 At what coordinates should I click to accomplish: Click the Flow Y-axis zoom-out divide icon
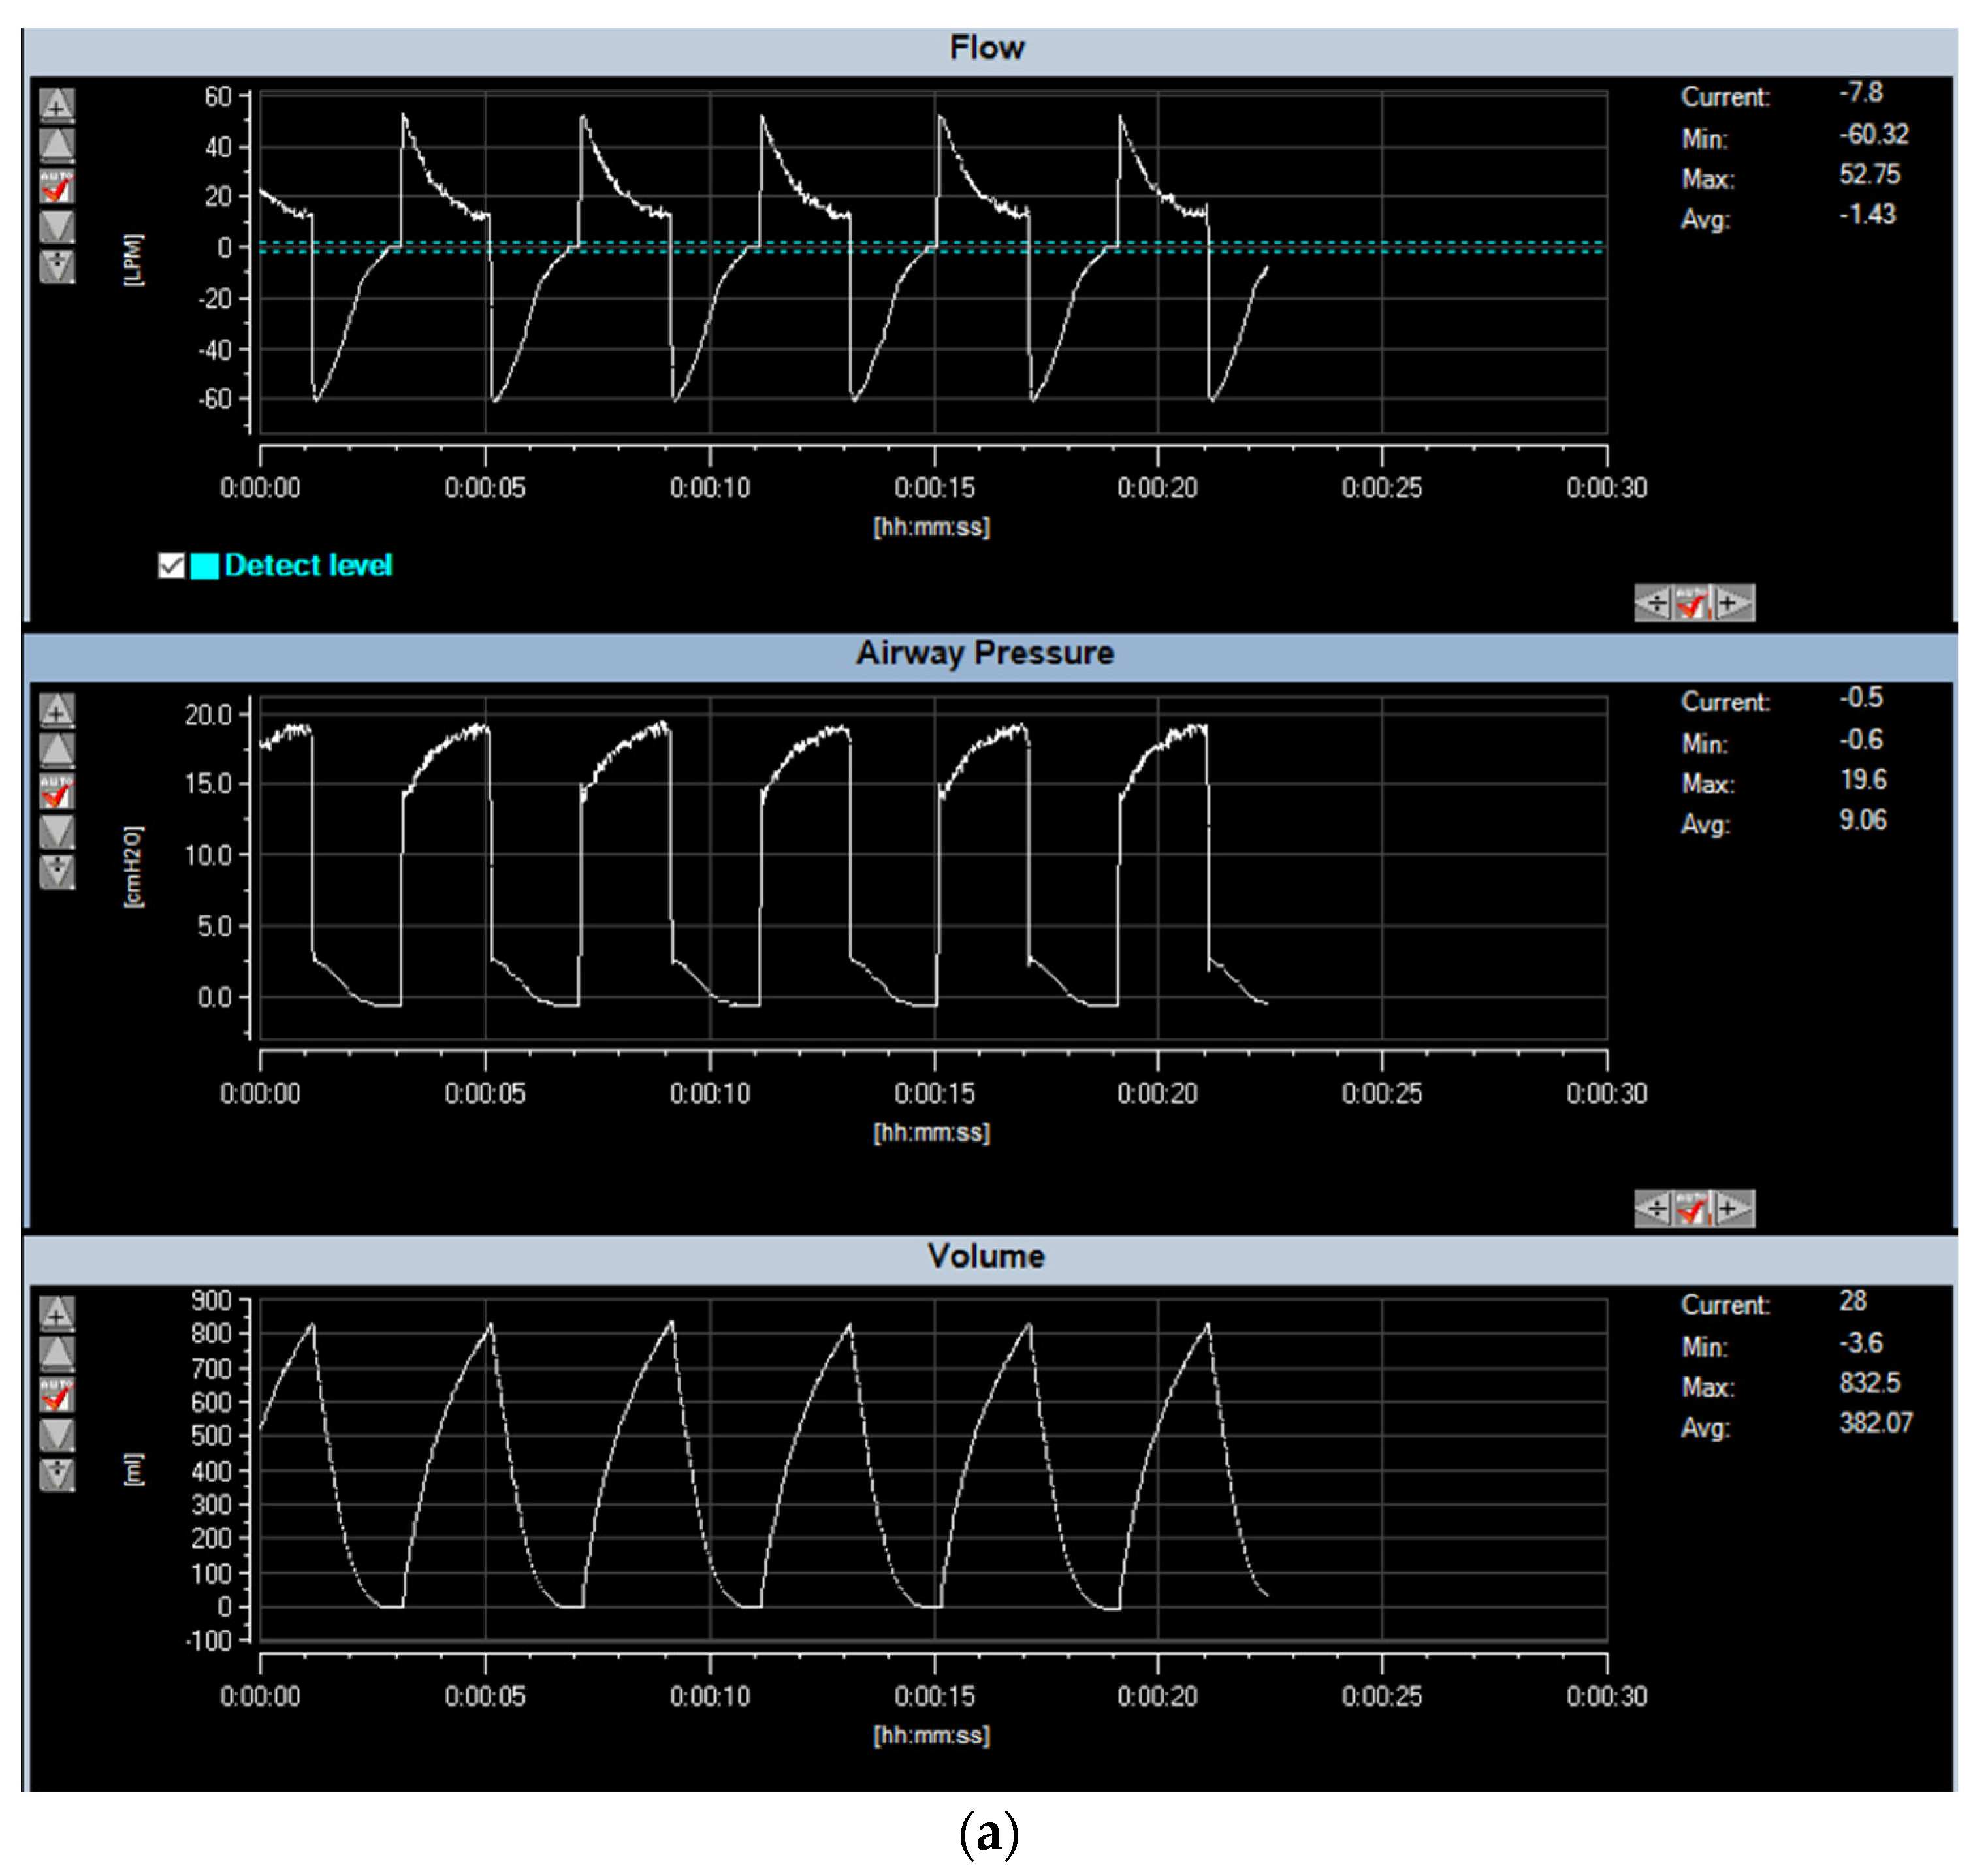click(57, 266)
